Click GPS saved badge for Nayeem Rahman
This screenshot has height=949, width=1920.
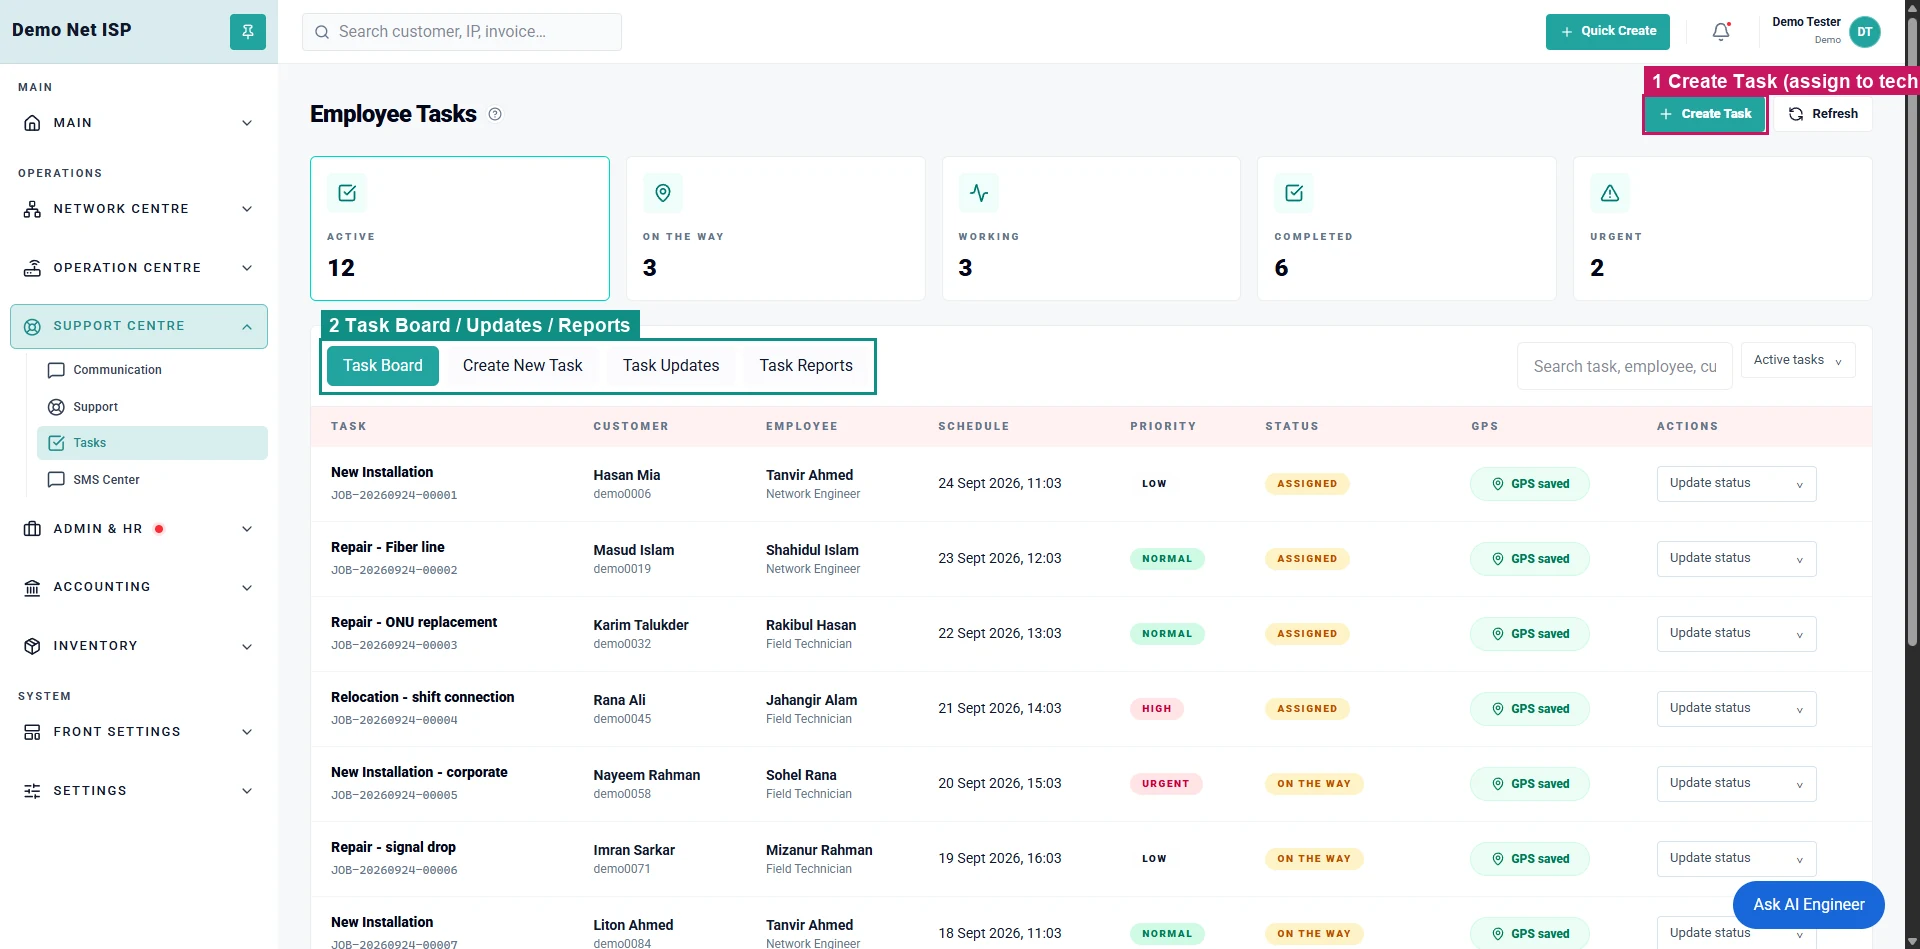pos(1530,784)
